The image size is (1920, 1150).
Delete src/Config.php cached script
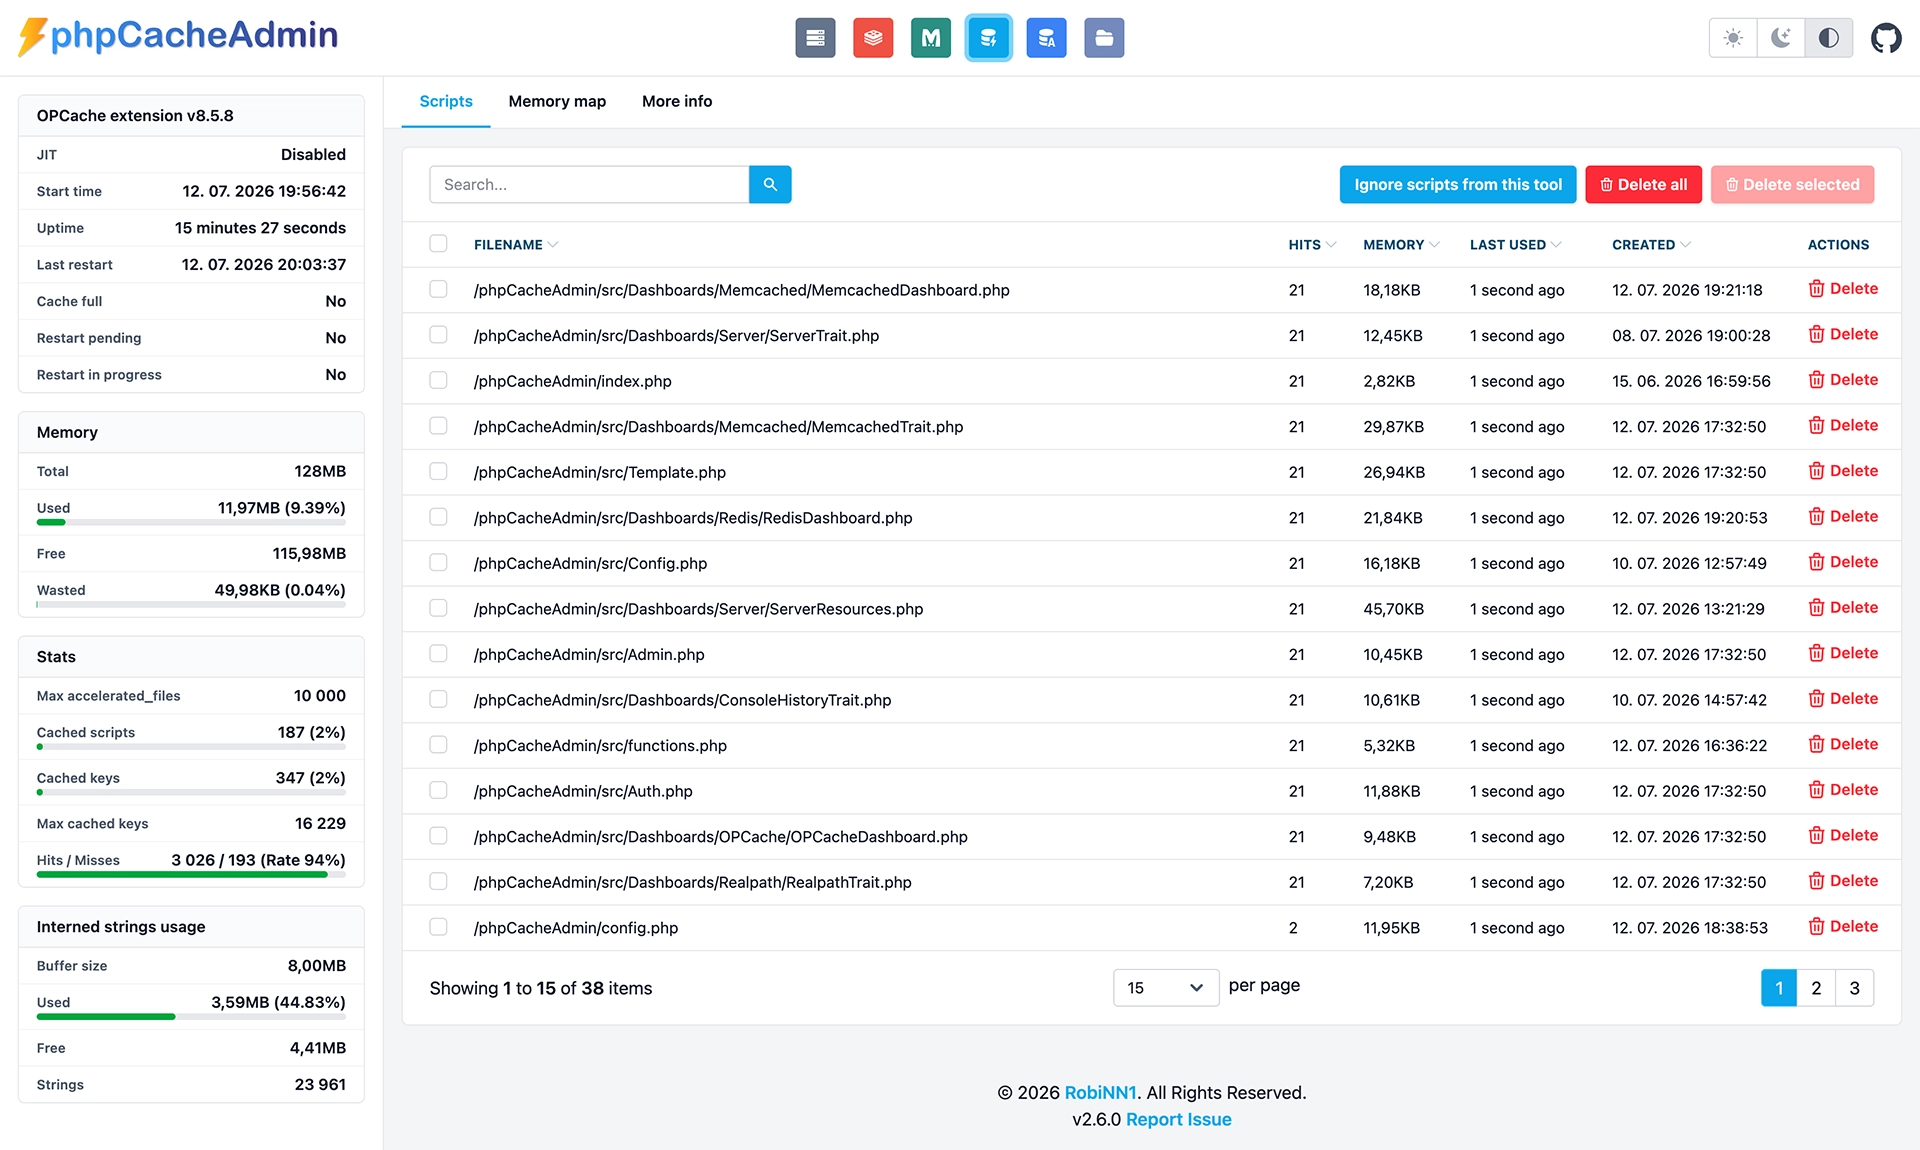point(1843,562)
